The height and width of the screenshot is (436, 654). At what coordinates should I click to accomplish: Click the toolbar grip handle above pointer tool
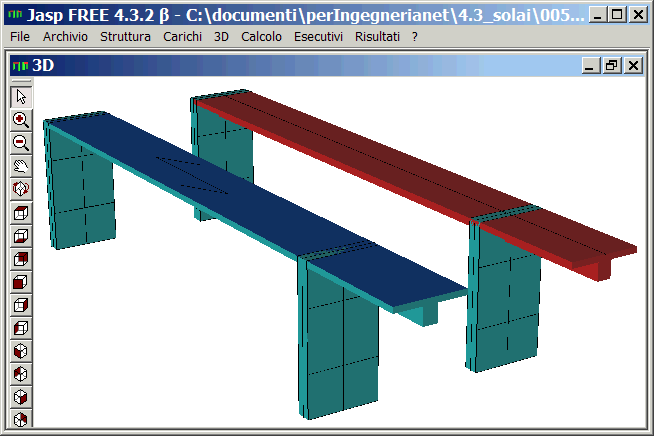[21, 81]
